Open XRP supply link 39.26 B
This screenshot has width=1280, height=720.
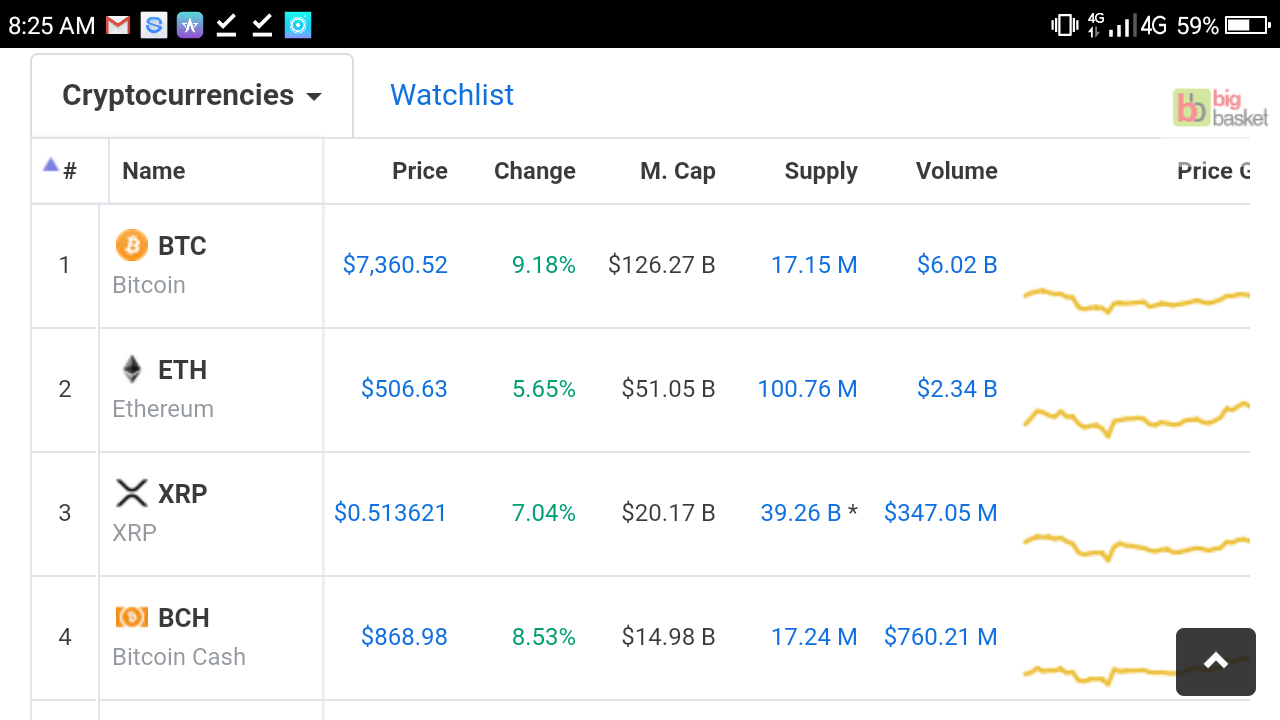801,513
